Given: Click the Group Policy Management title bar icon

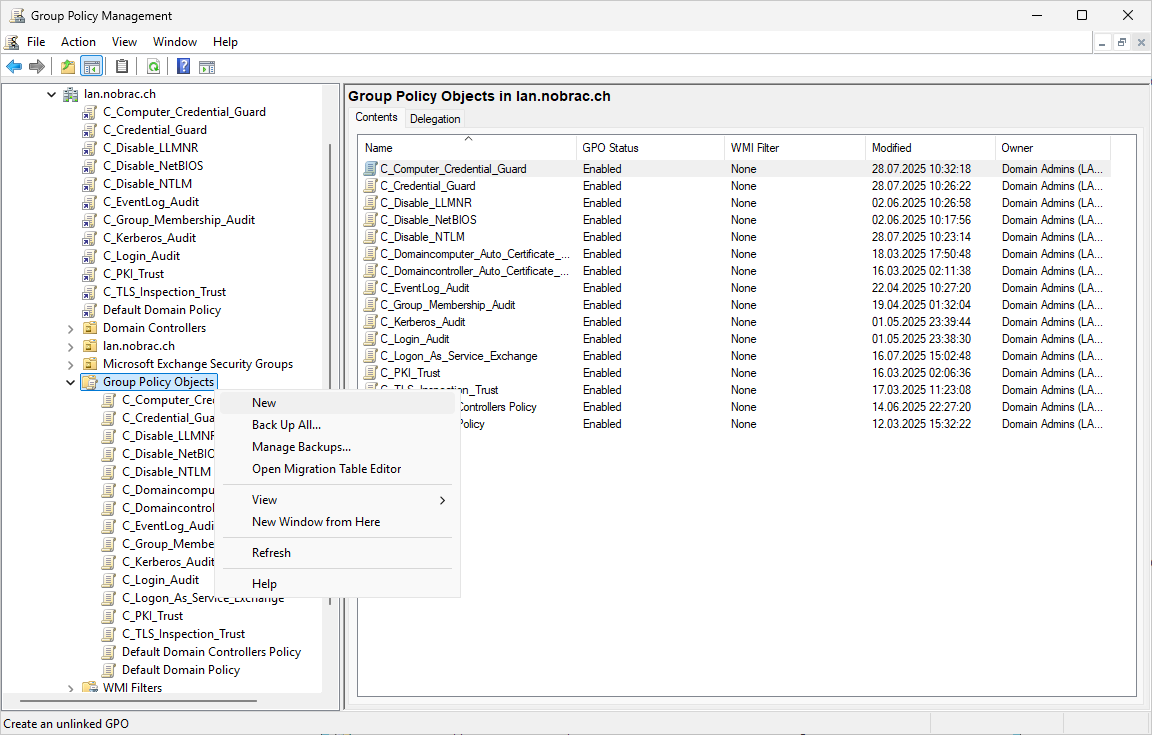Looking at the screenshot, I should coord(16,15).
